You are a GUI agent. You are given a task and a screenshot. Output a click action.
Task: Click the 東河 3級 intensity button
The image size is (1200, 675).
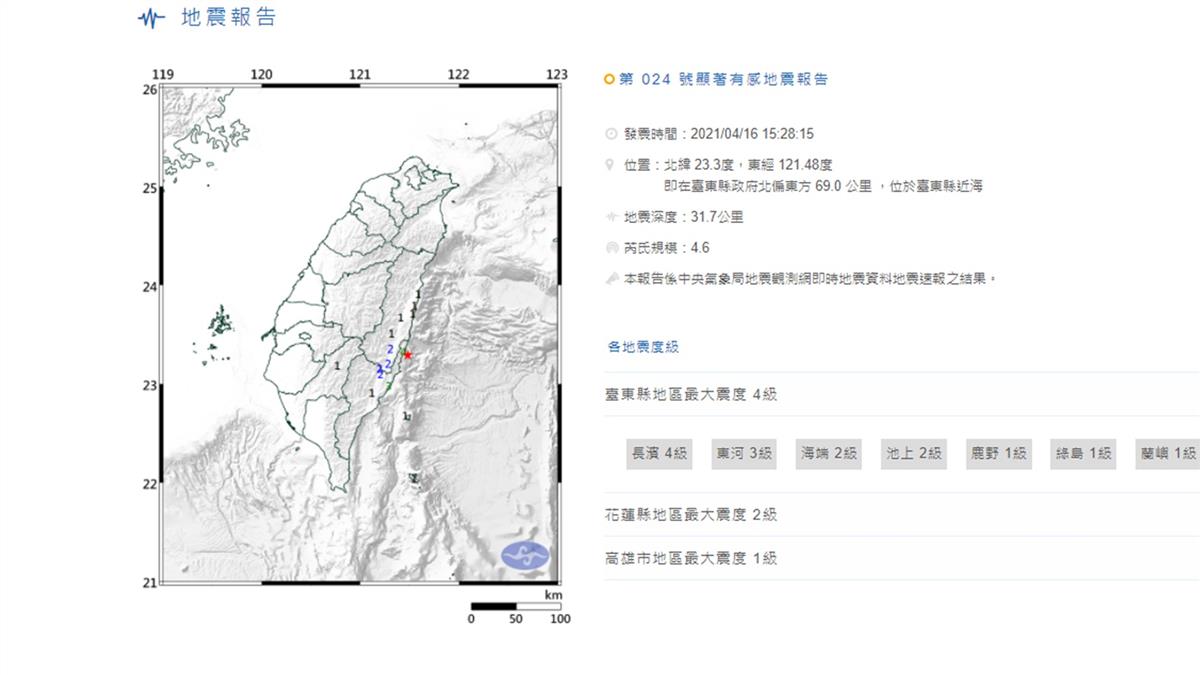coord(742,453)
